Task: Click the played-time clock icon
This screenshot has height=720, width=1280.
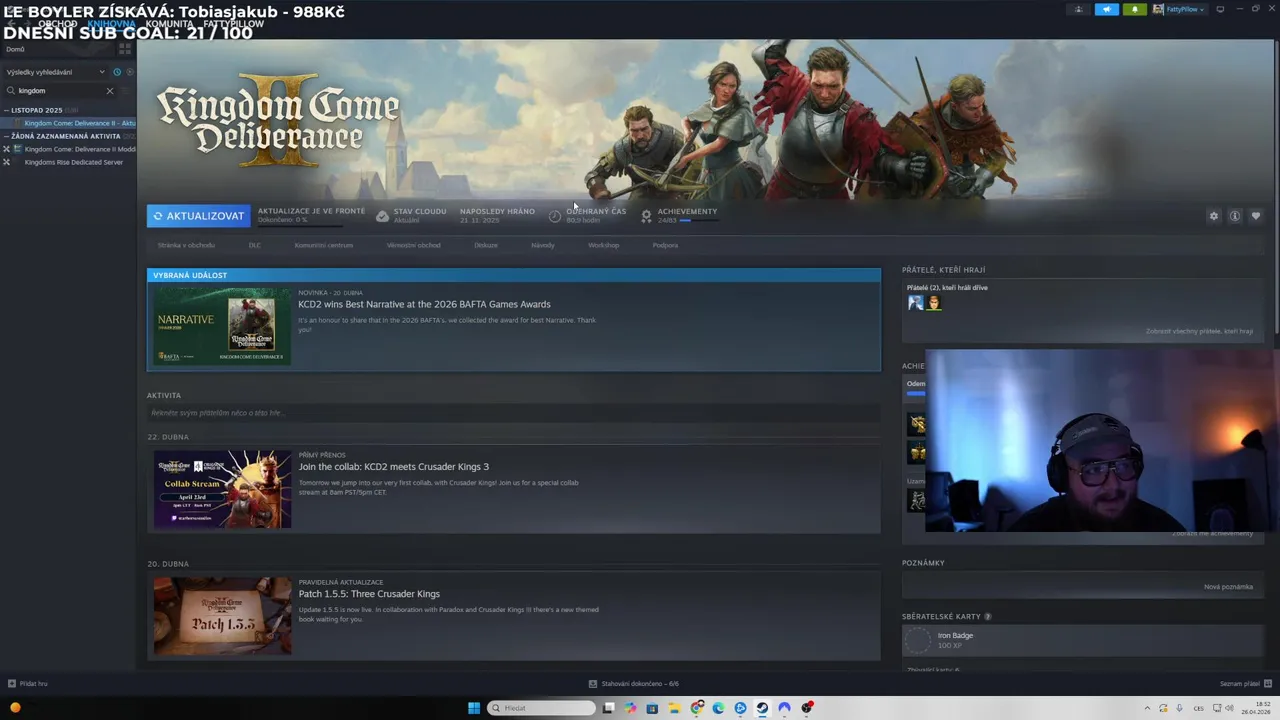Action: (555, 216)
